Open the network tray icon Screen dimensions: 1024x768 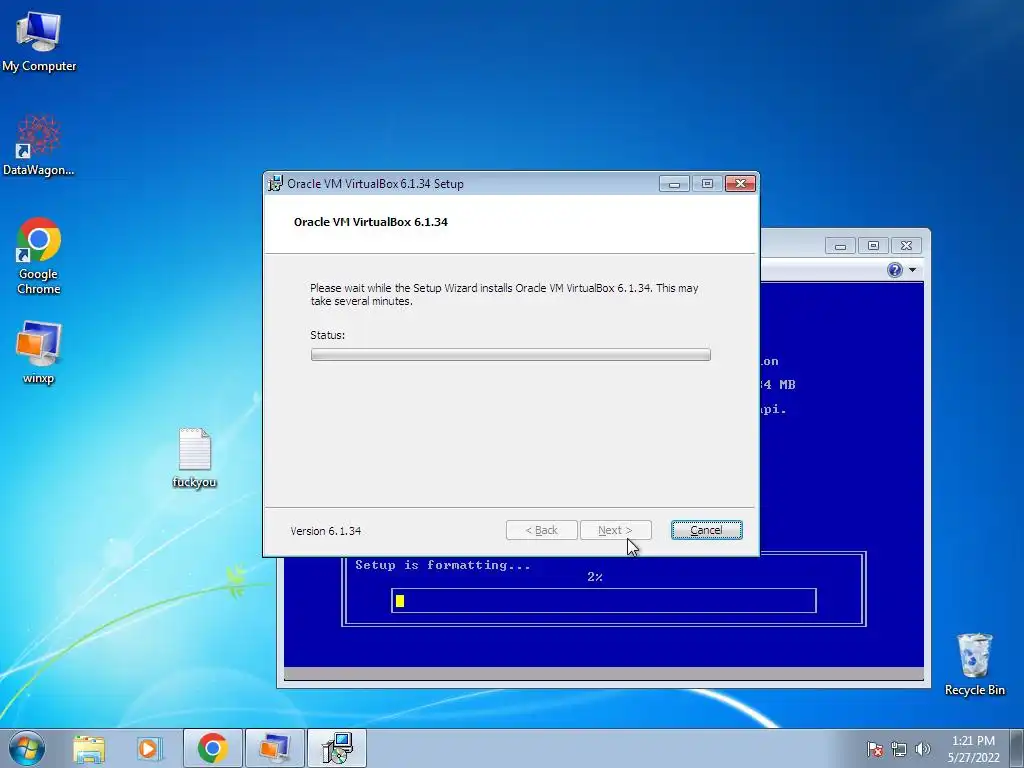[x=899, y=749]
